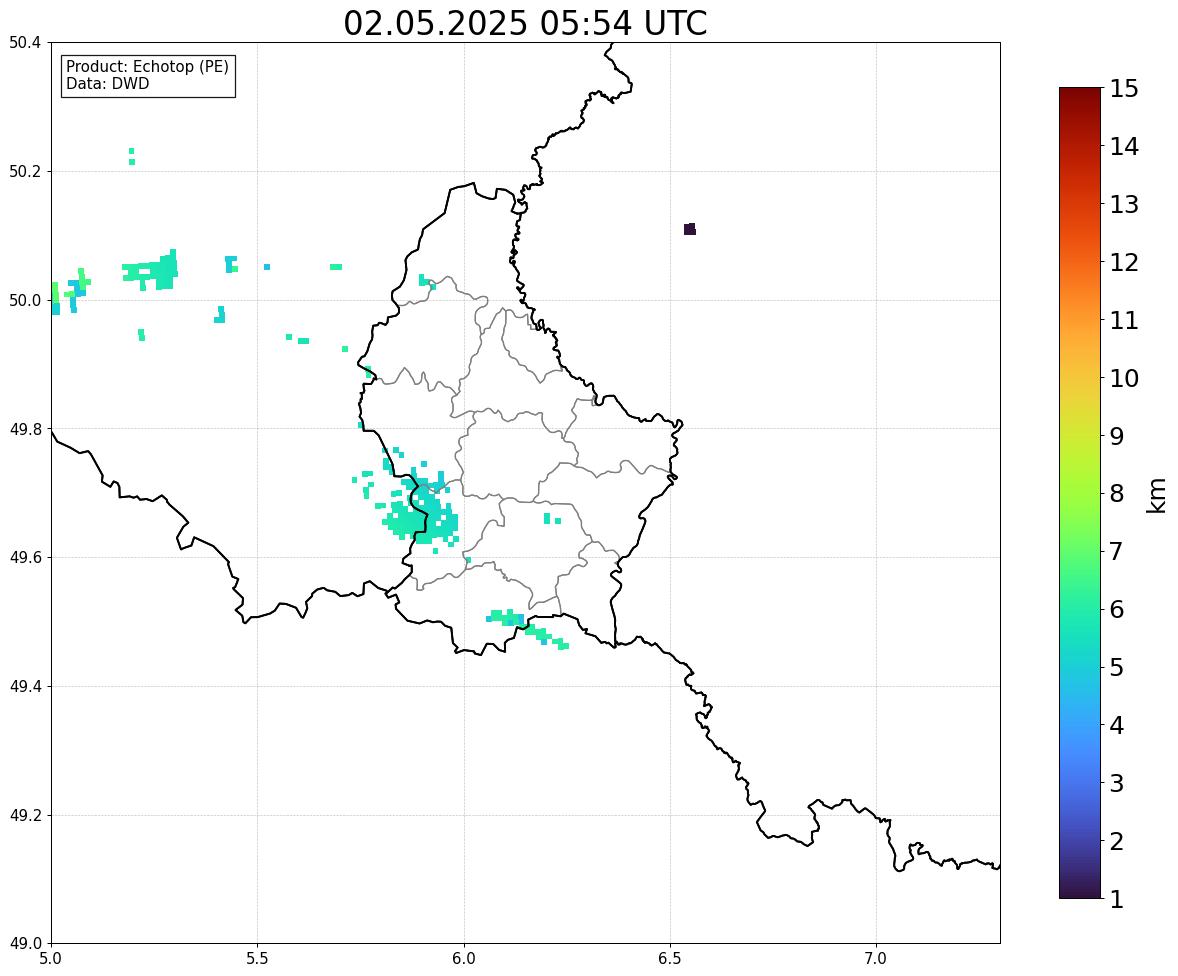
Task: Click latitude axis label 49.0
Action: coord(25,944)
